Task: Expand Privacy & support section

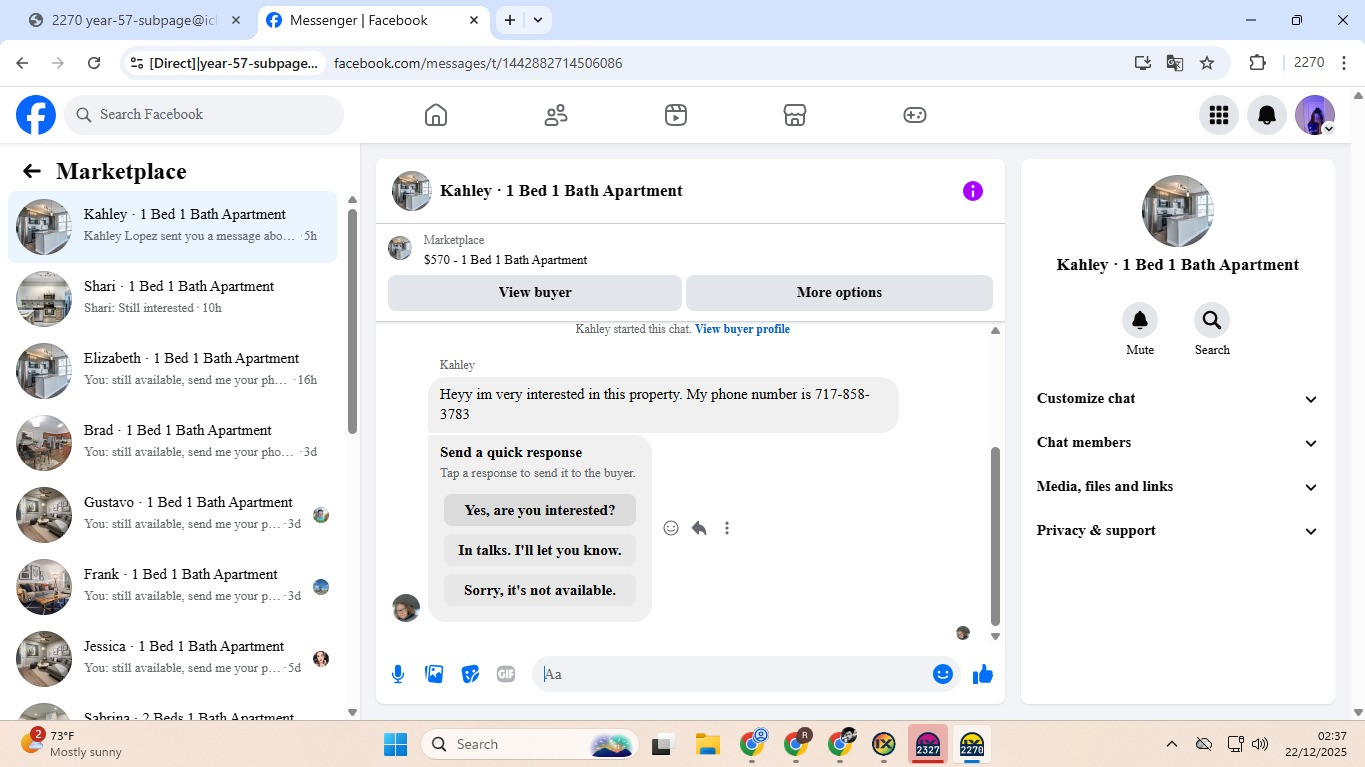Action: [x=1178, y=530]
